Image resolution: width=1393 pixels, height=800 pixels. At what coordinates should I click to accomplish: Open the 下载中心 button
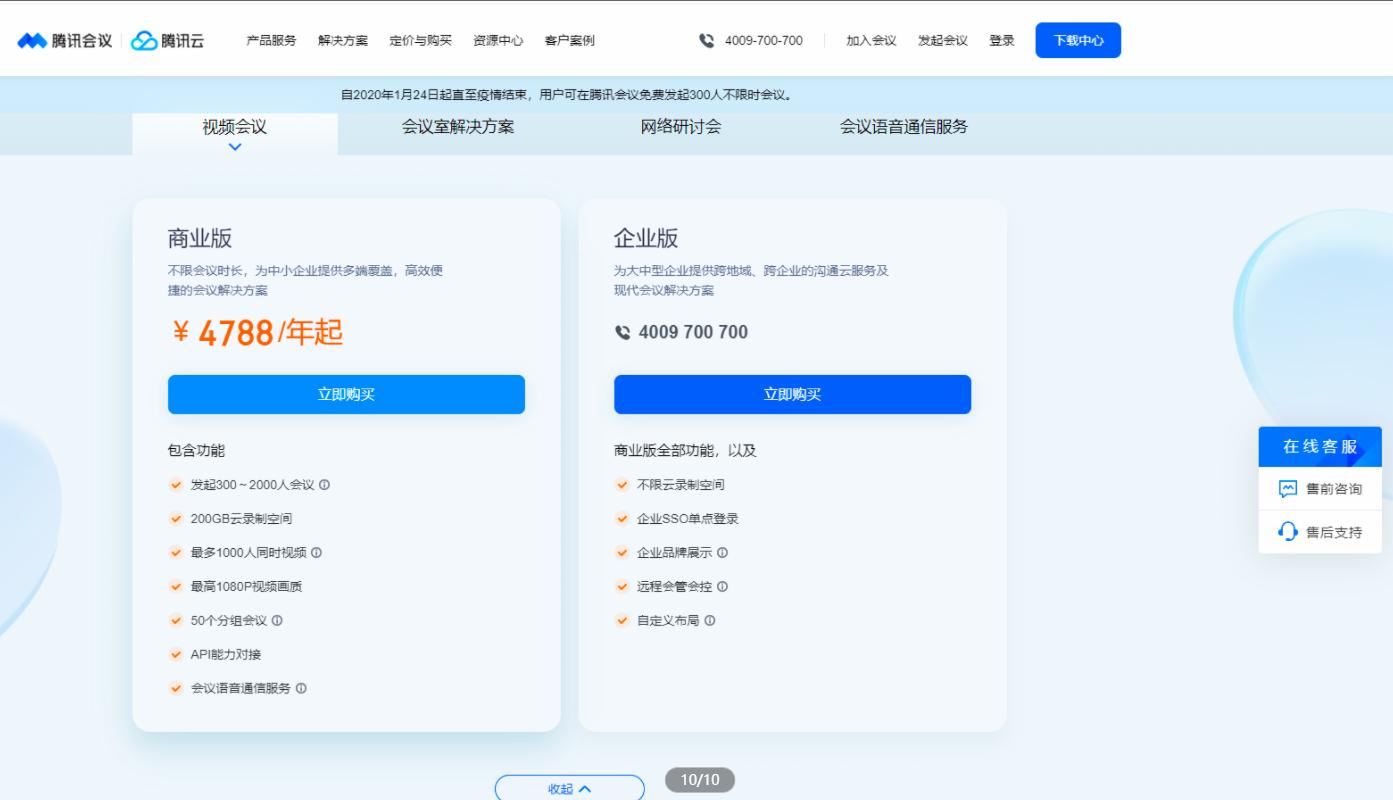point(1078,41)
